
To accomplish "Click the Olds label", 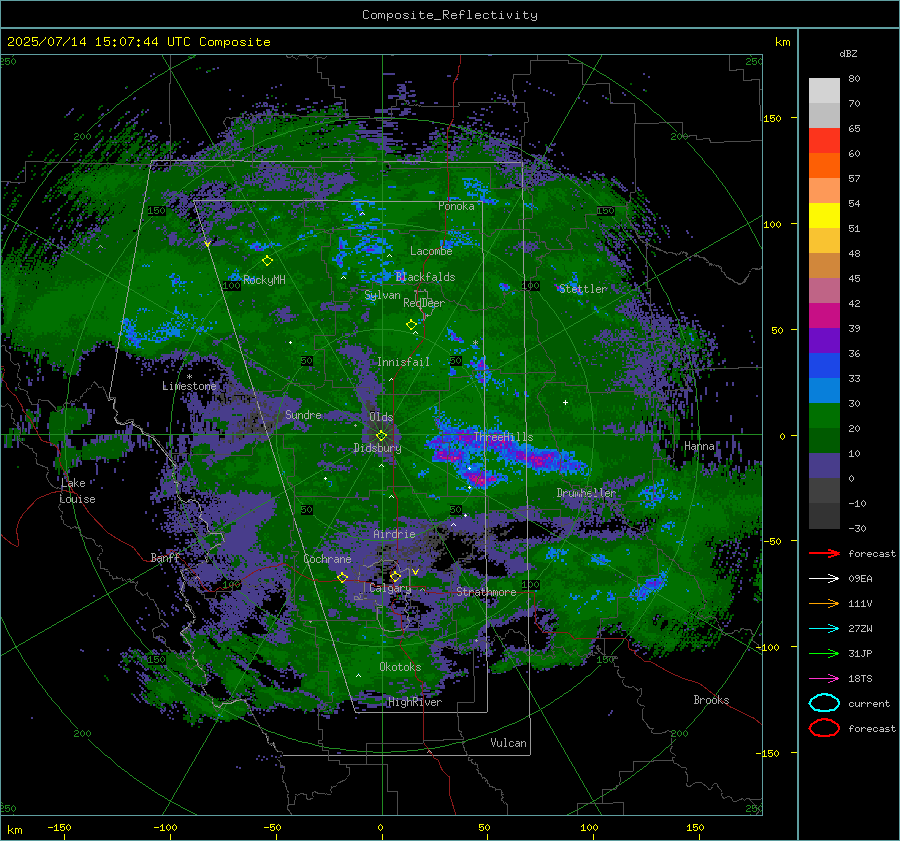I will tap(381, 417).
